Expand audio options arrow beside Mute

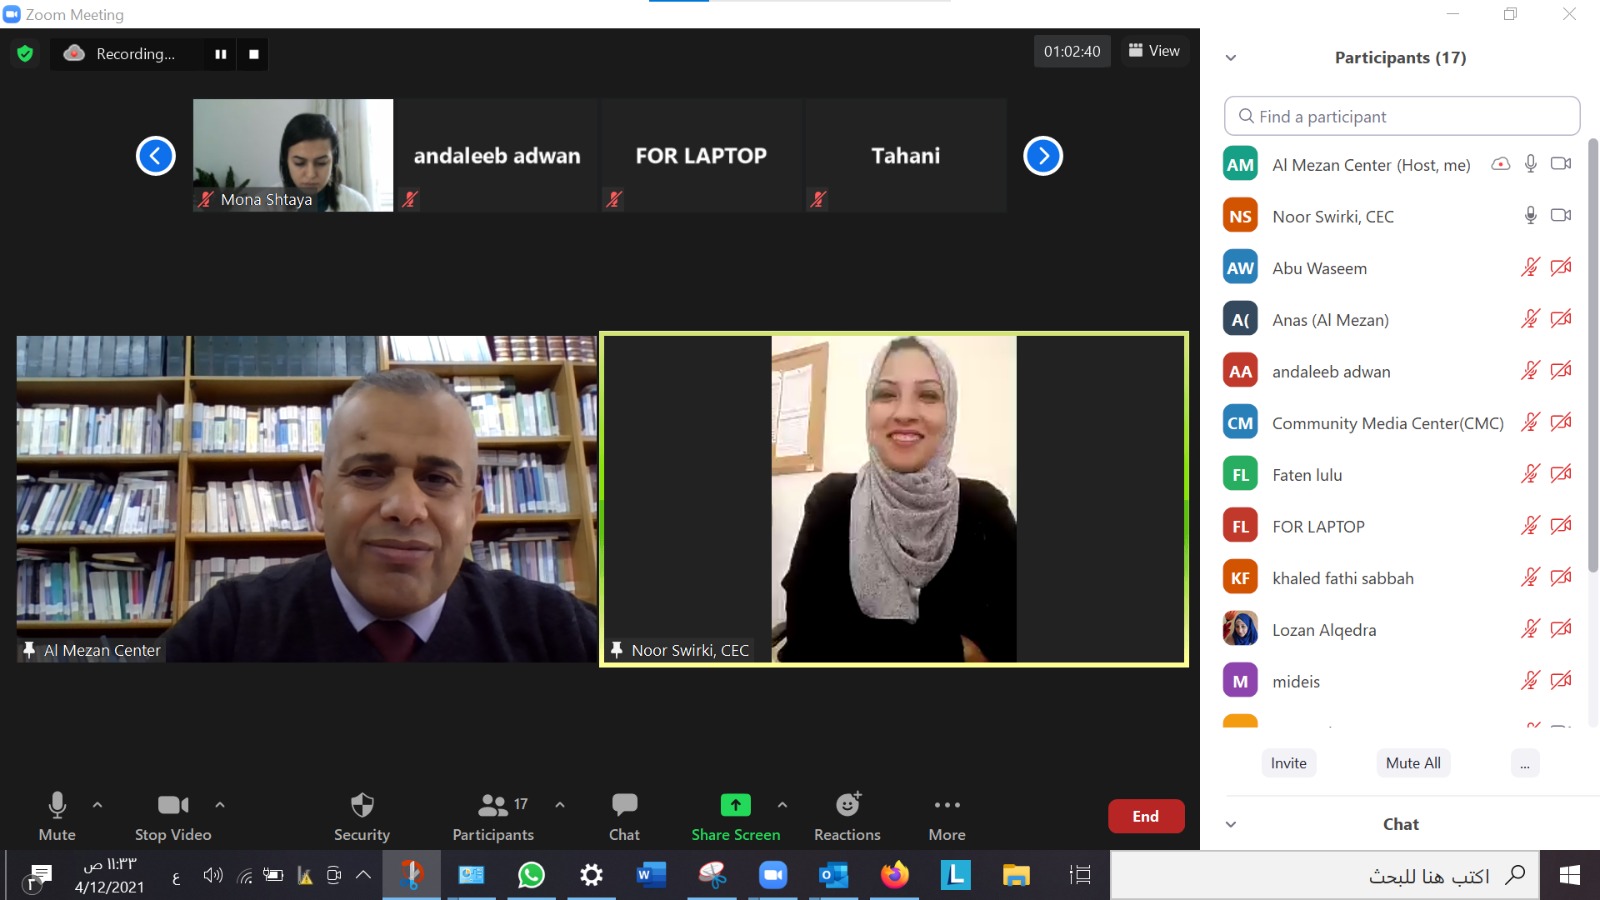point(97,804)
